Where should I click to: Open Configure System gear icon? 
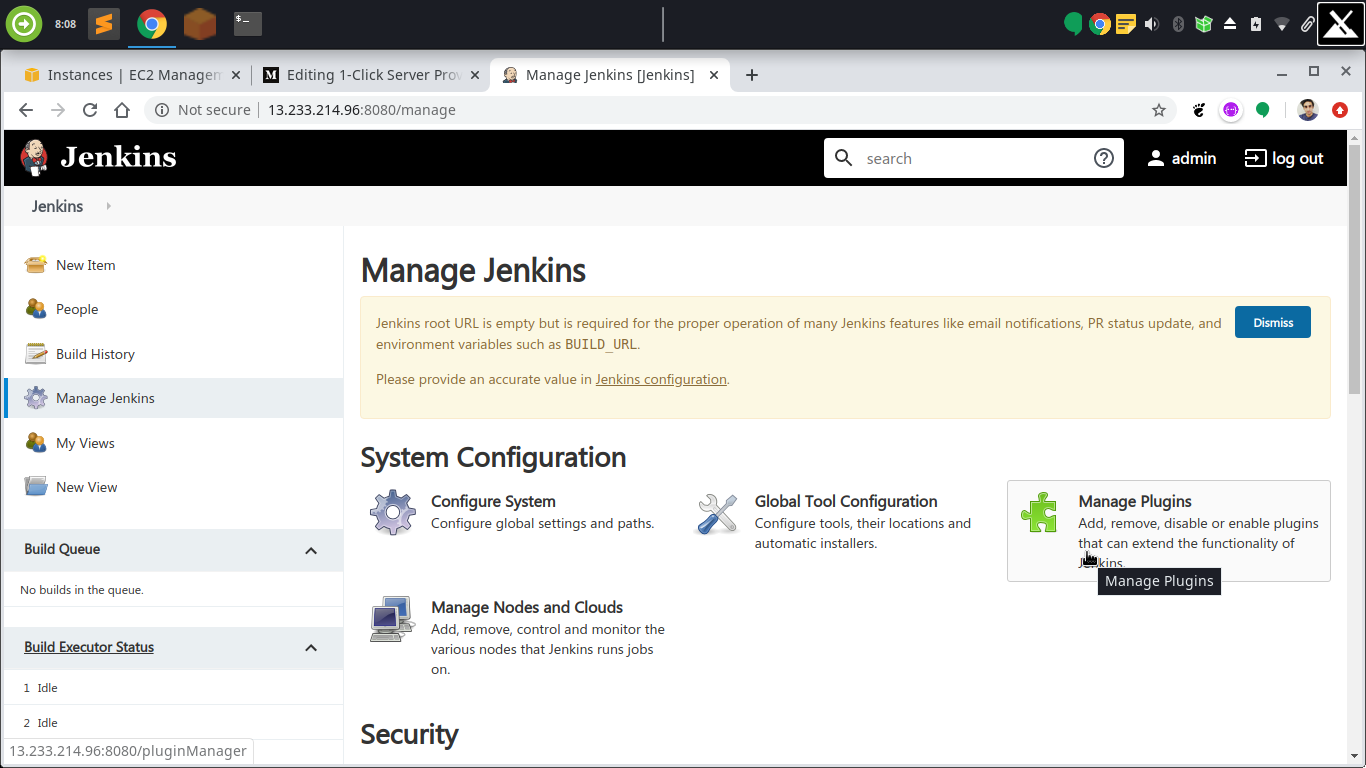click(392, 512)
